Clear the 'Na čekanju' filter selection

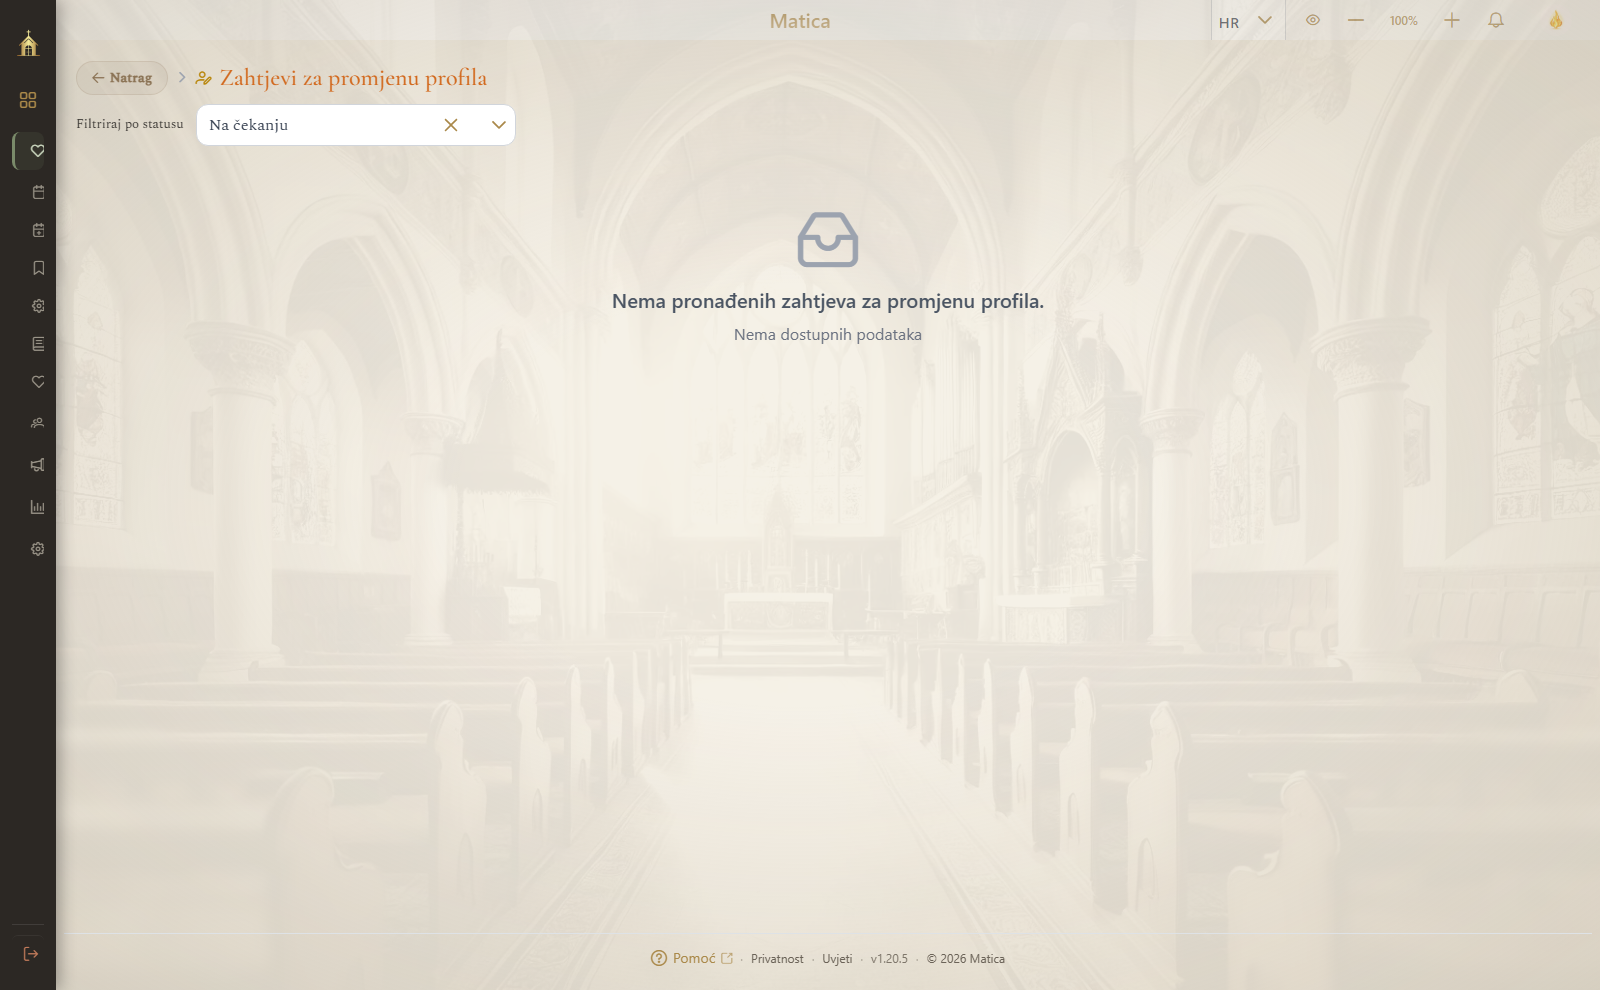451,125
